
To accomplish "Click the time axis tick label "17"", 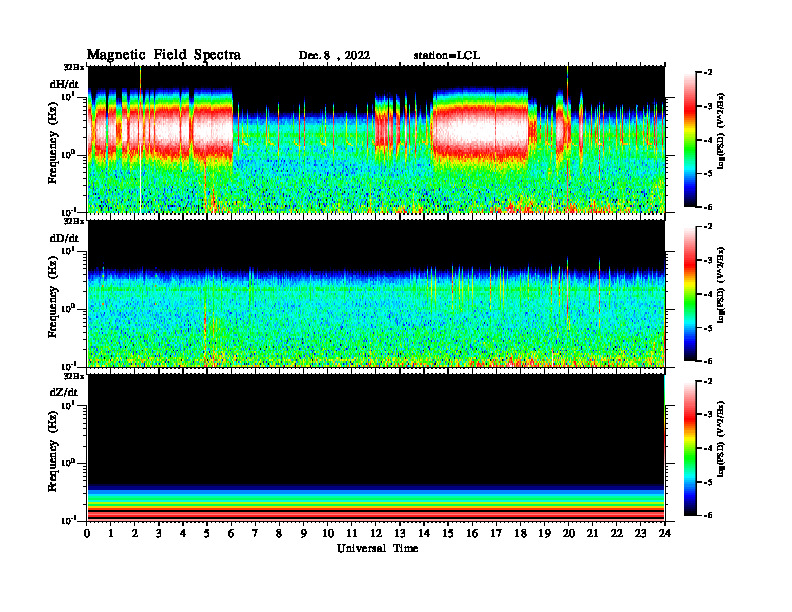I will 496,533.
